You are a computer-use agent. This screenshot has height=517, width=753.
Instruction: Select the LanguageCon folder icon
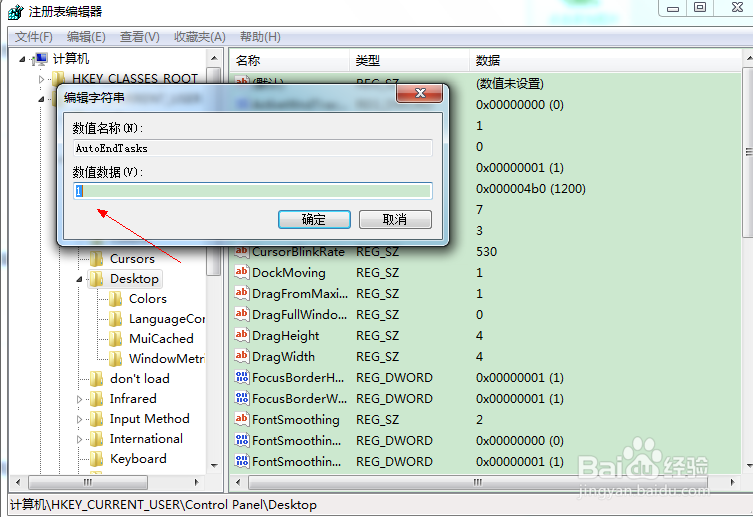(x=115, y=319)
